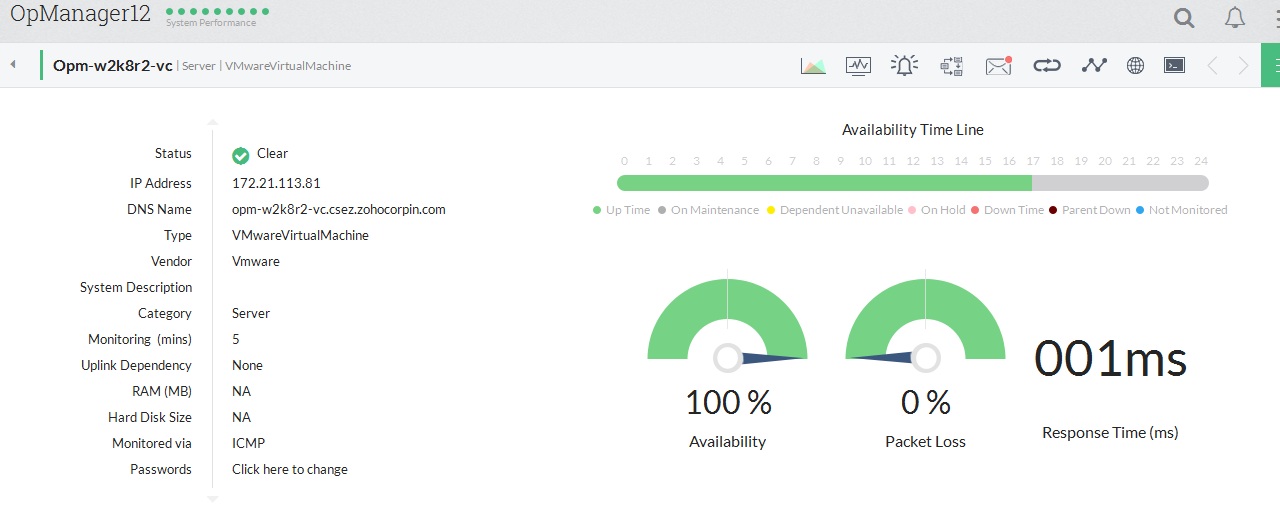Open the alarm bell siren icon

tap(904, 66)
